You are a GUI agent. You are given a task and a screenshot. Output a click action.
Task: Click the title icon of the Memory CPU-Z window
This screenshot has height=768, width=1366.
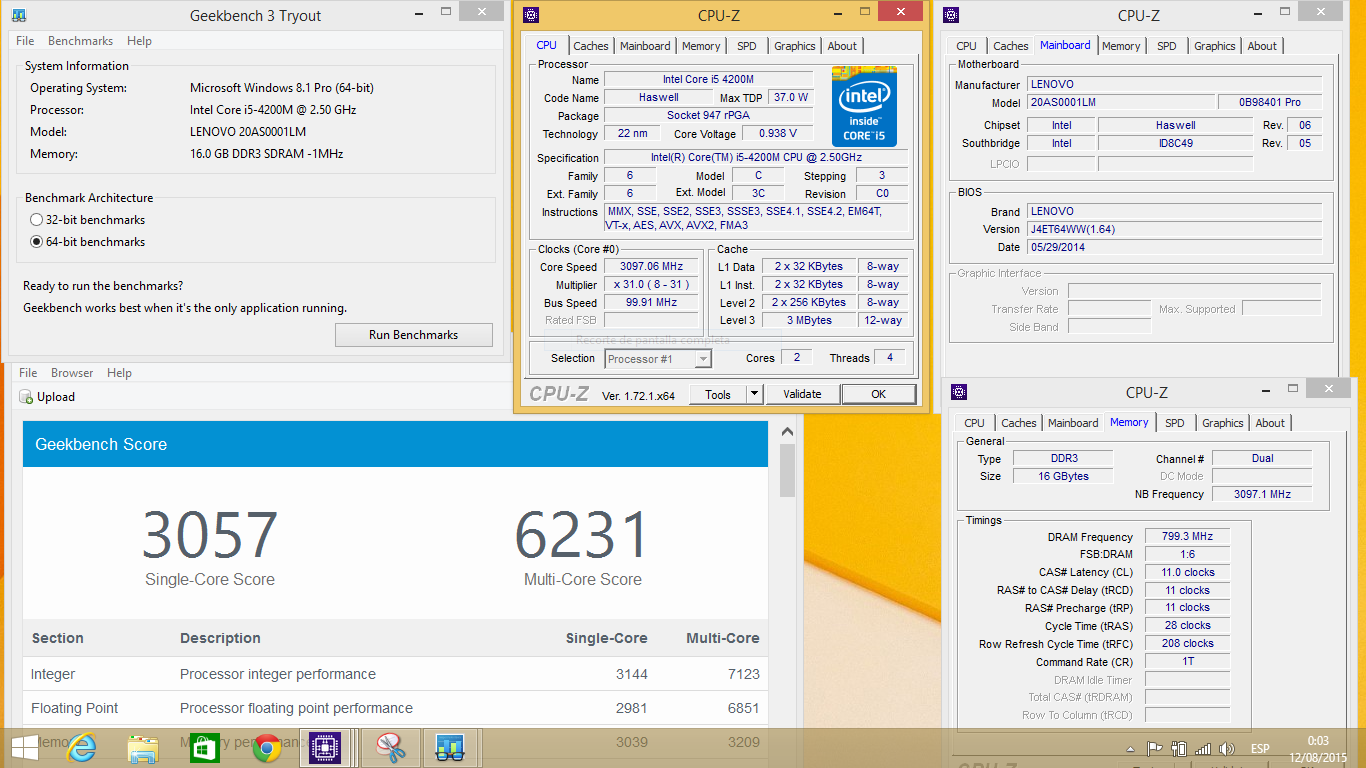(959, 392)
